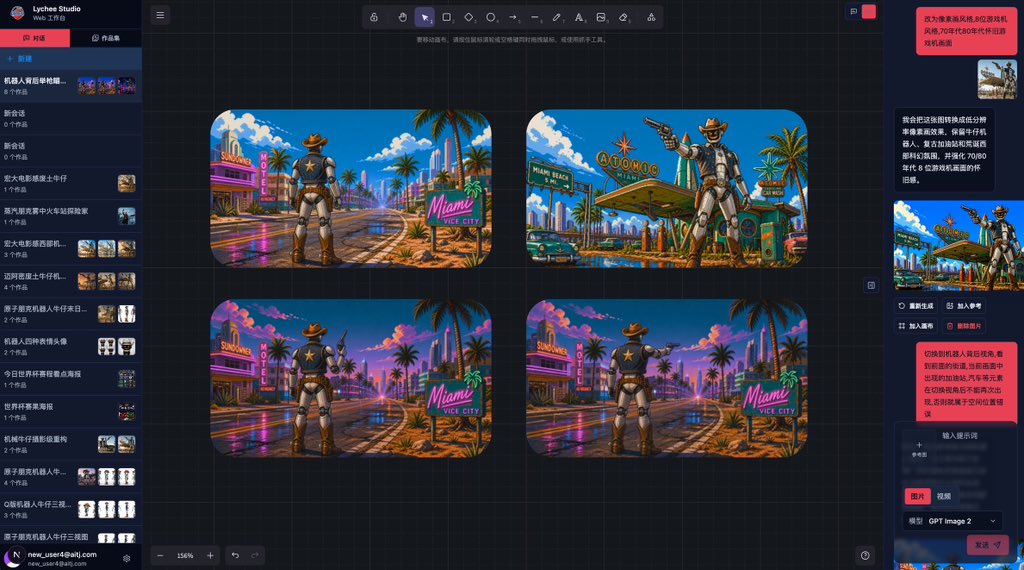
Task: Open conversation 迈阿密废土牛仔机...
Action: (71, 281)
